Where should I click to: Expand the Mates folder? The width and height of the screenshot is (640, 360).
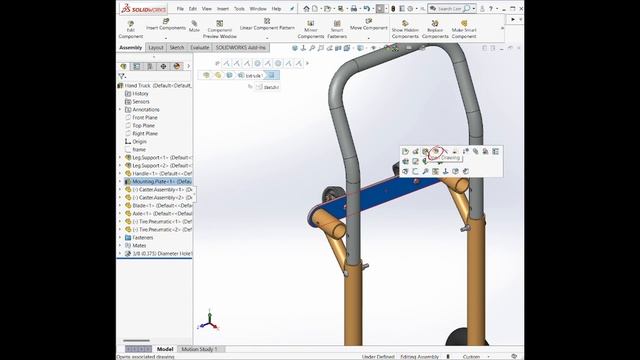click(x=120, y=246)
